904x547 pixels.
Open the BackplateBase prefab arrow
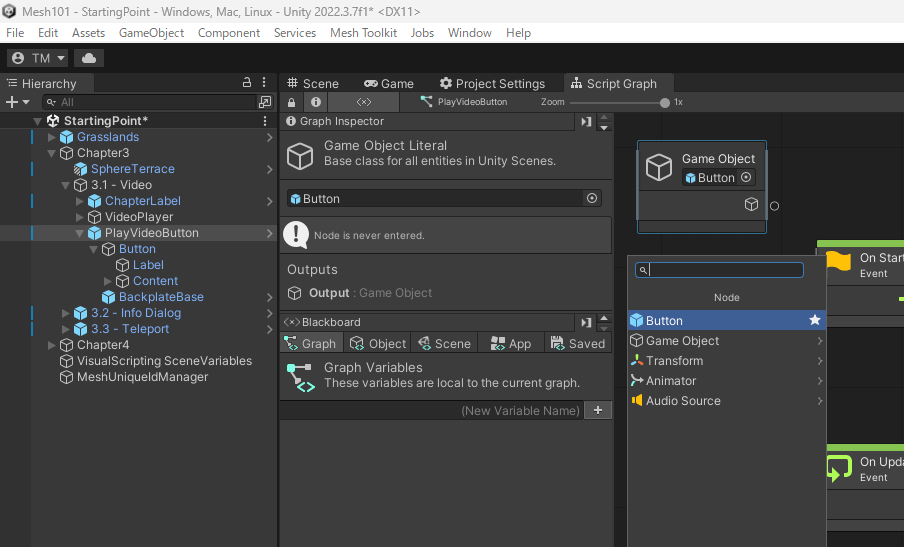(269, 297)
